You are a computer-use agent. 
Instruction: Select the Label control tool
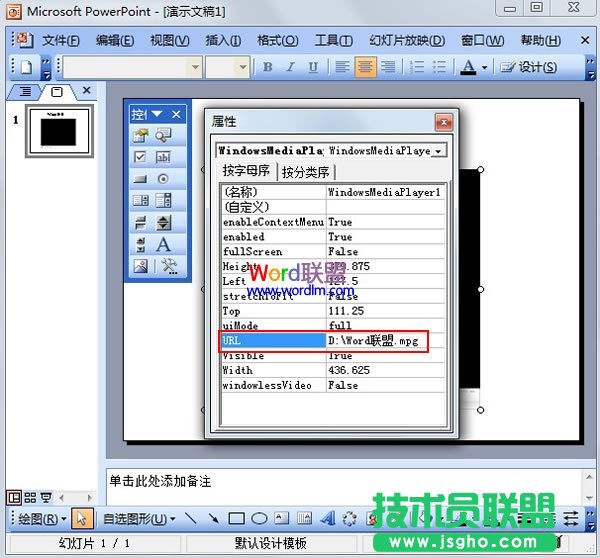click(x=163, y=245)
